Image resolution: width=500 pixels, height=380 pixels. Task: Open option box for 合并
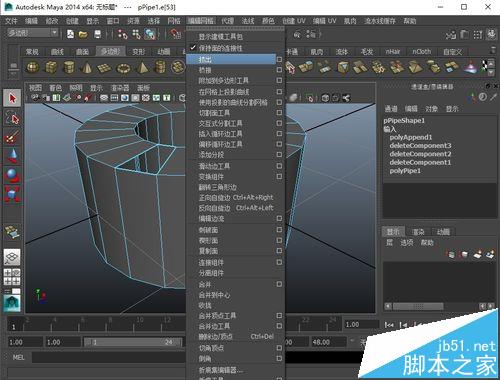point(279,284)
